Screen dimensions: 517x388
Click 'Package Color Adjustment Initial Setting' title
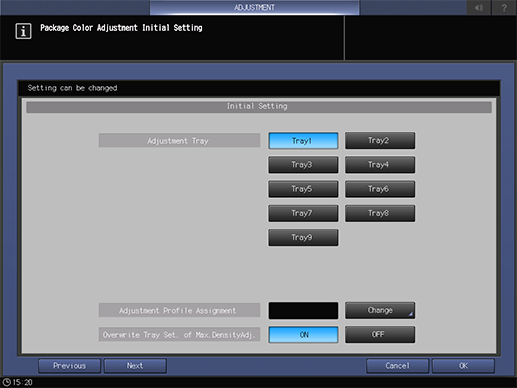click(121, 28)
